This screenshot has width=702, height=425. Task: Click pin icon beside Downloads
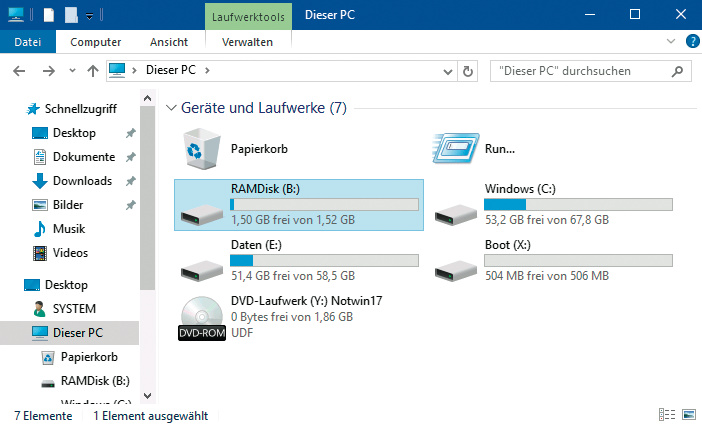pos(130,181)
